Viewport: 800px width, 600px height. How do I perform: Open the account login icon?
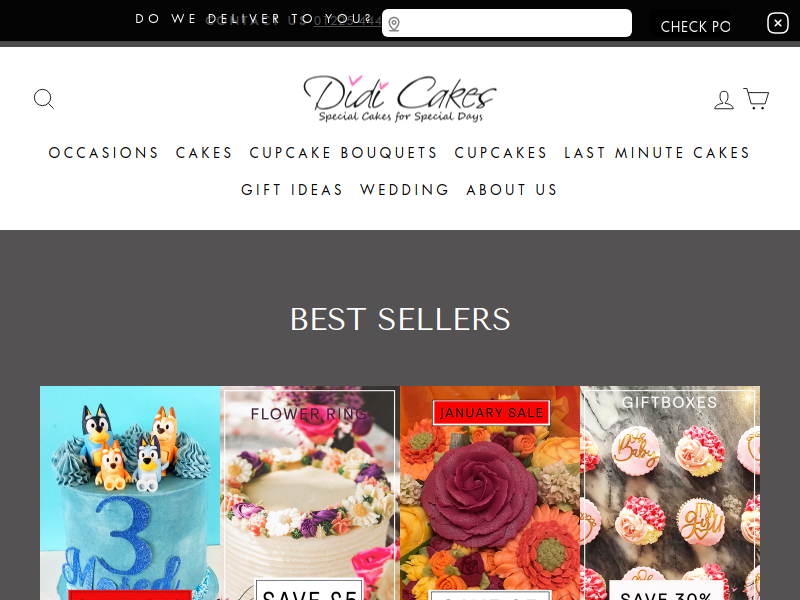(723, 99)
